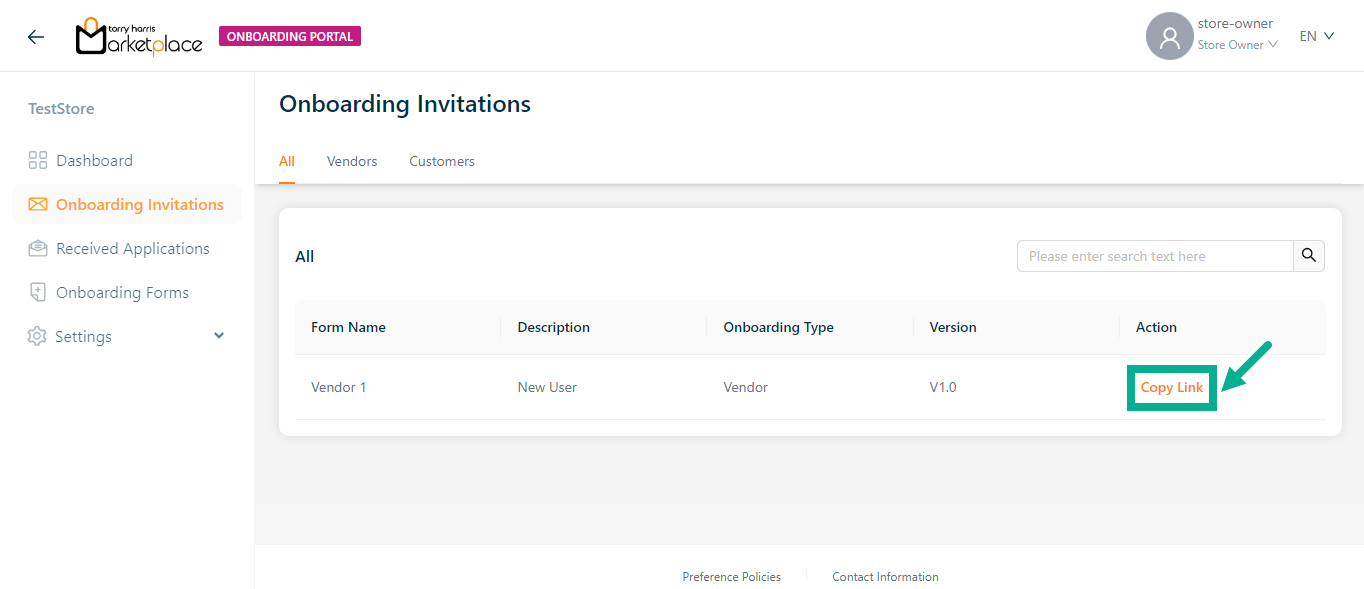Click the Torry Harris Marketplace logo
This screenshot has height=589, width=1364.
tap(139, 37)
